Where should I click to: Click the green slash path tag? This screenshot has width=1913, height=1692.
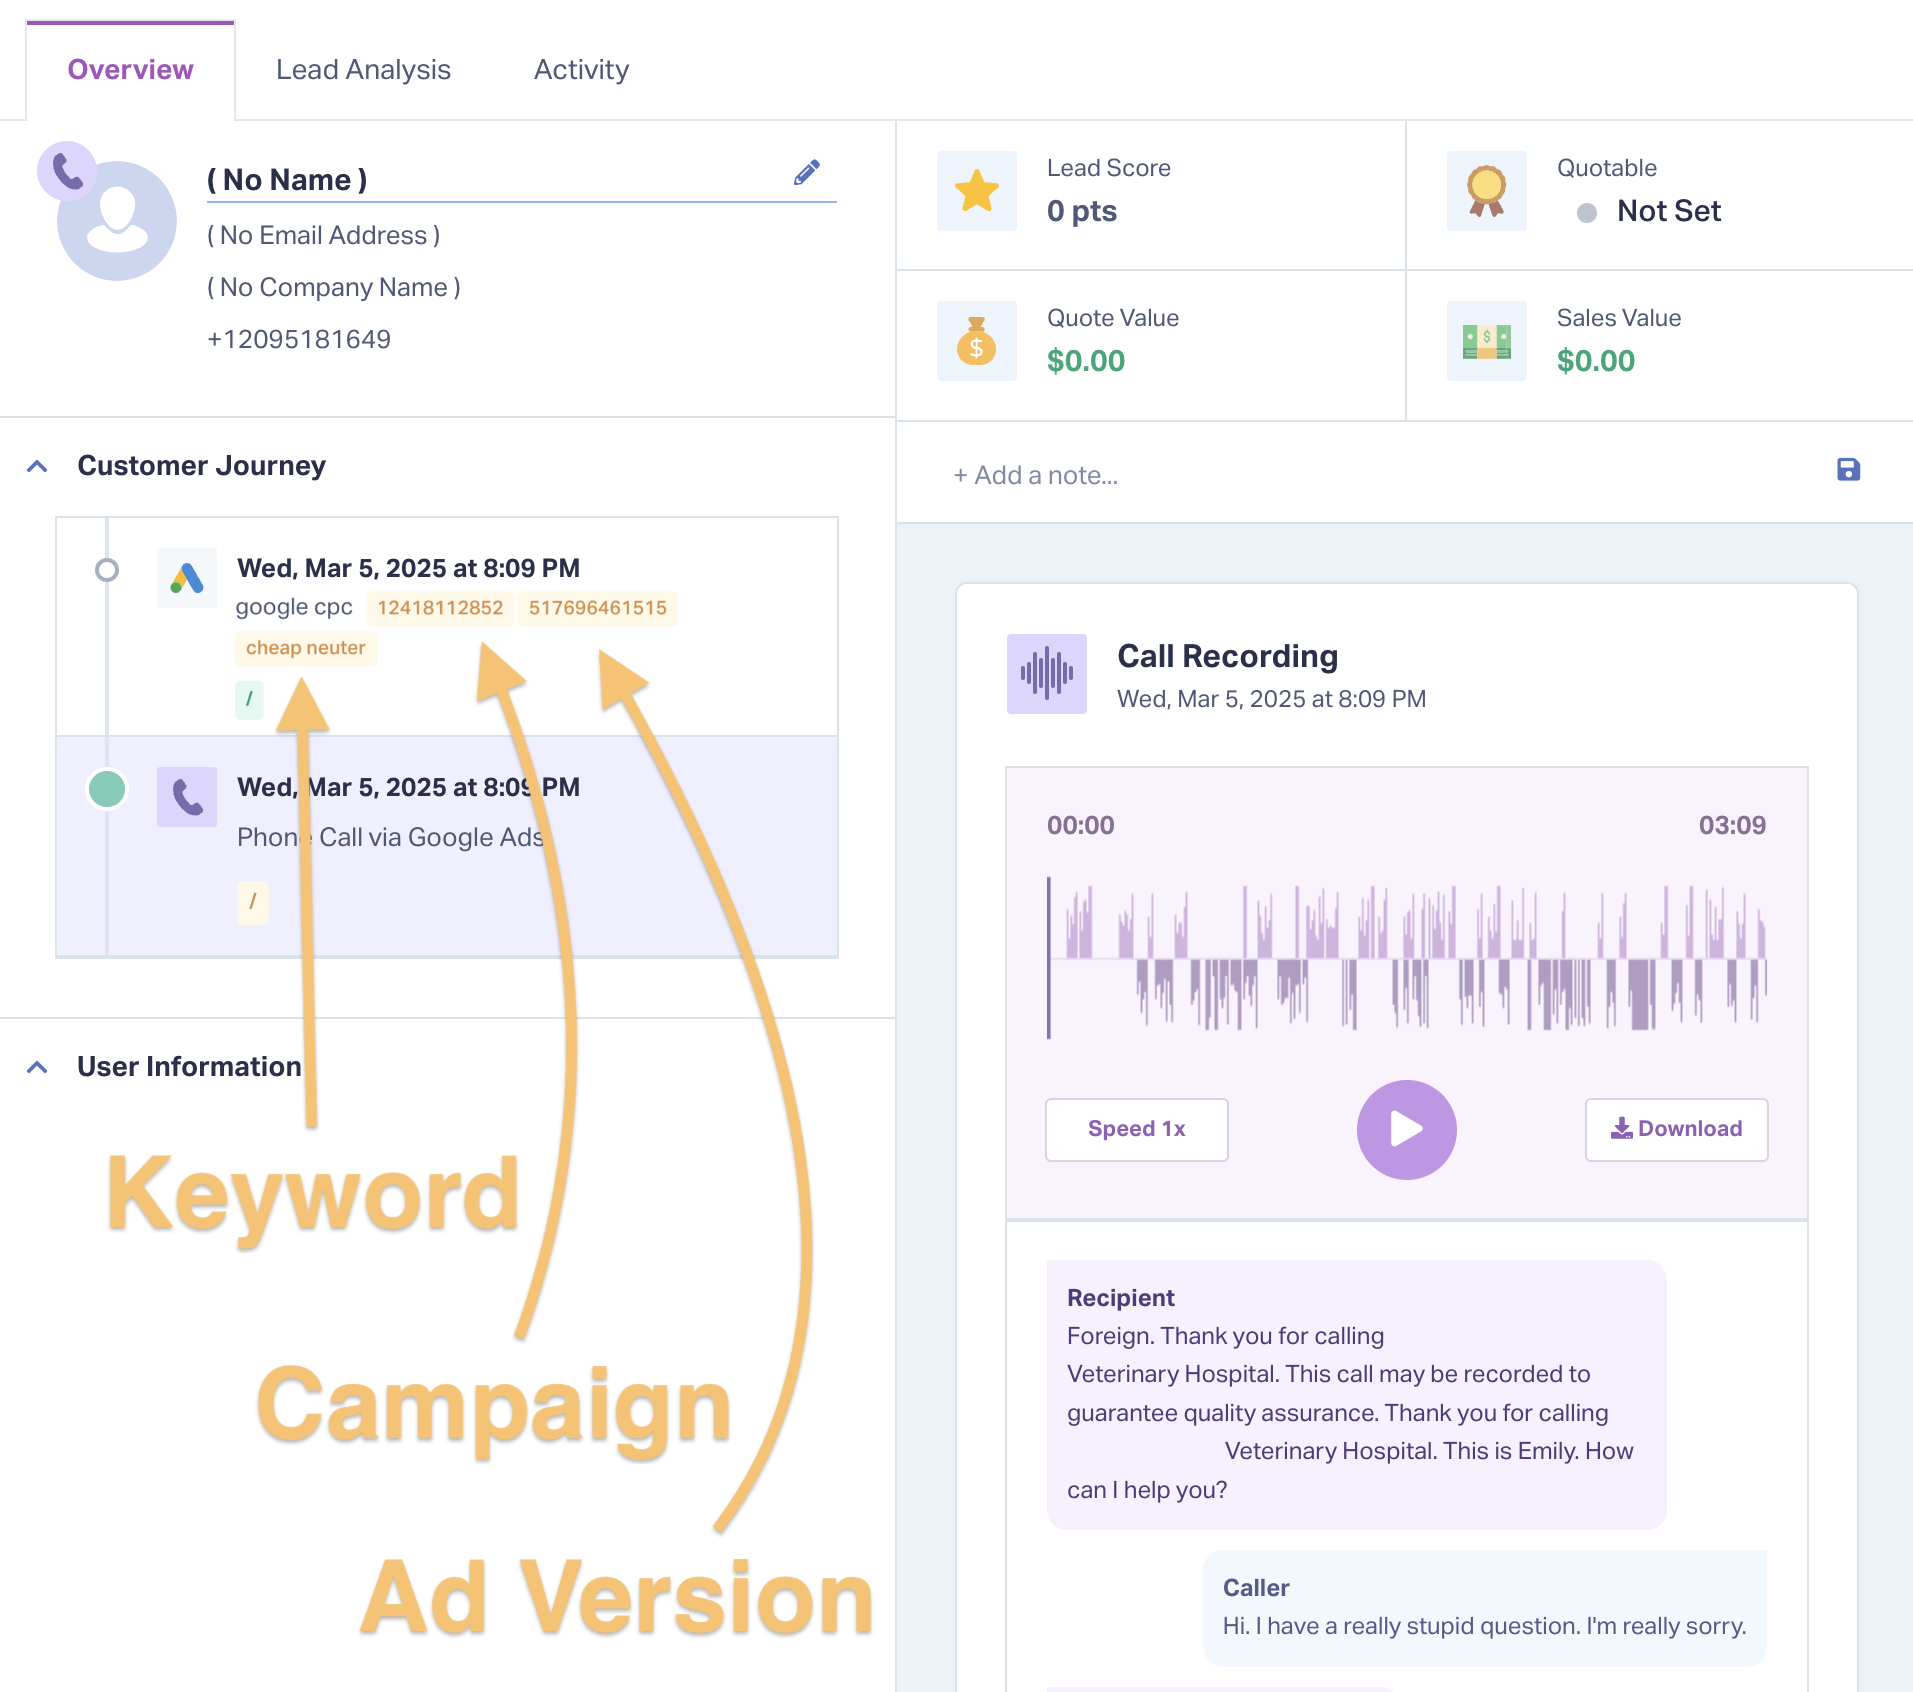pyautogui.click(x=249, y=699)
